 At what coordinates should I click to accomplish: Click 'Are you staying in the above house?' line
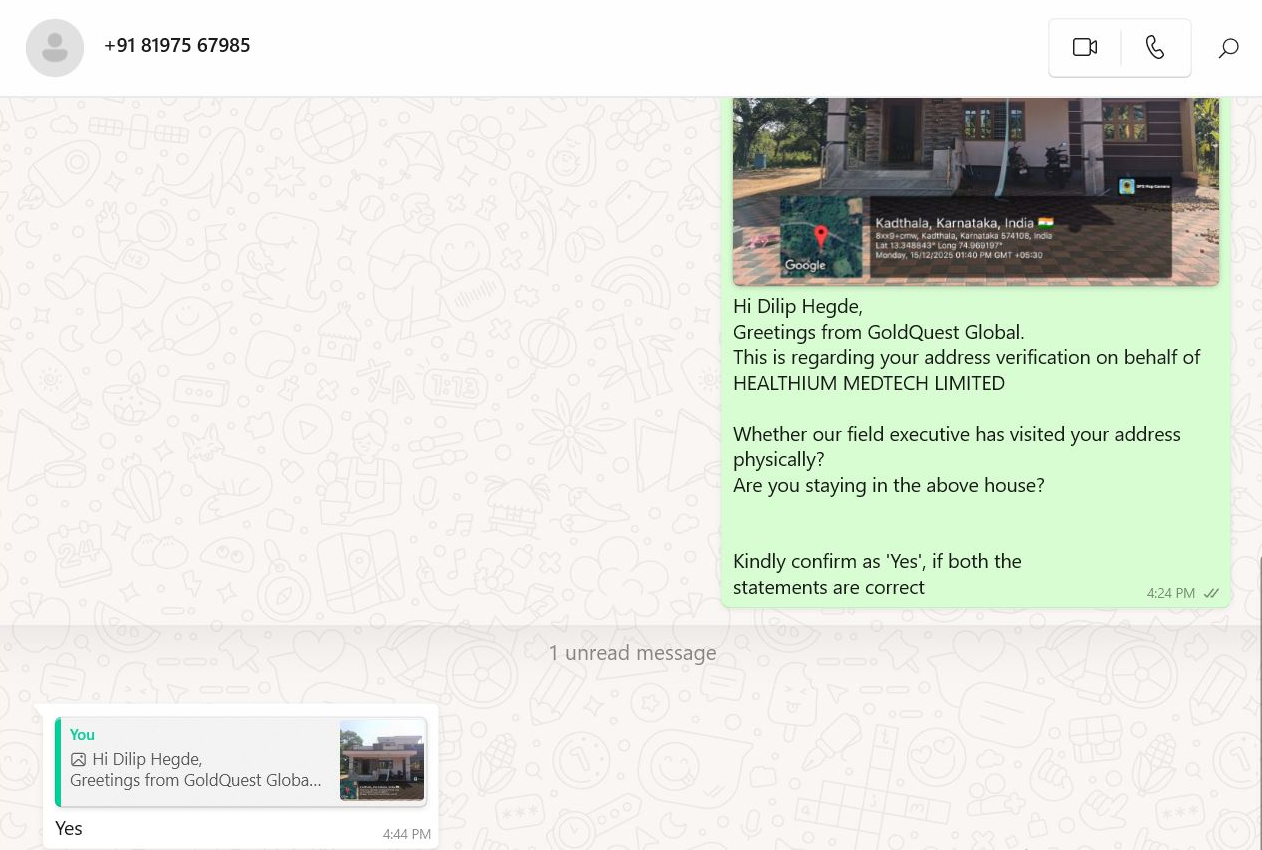[x=889, y=485]
